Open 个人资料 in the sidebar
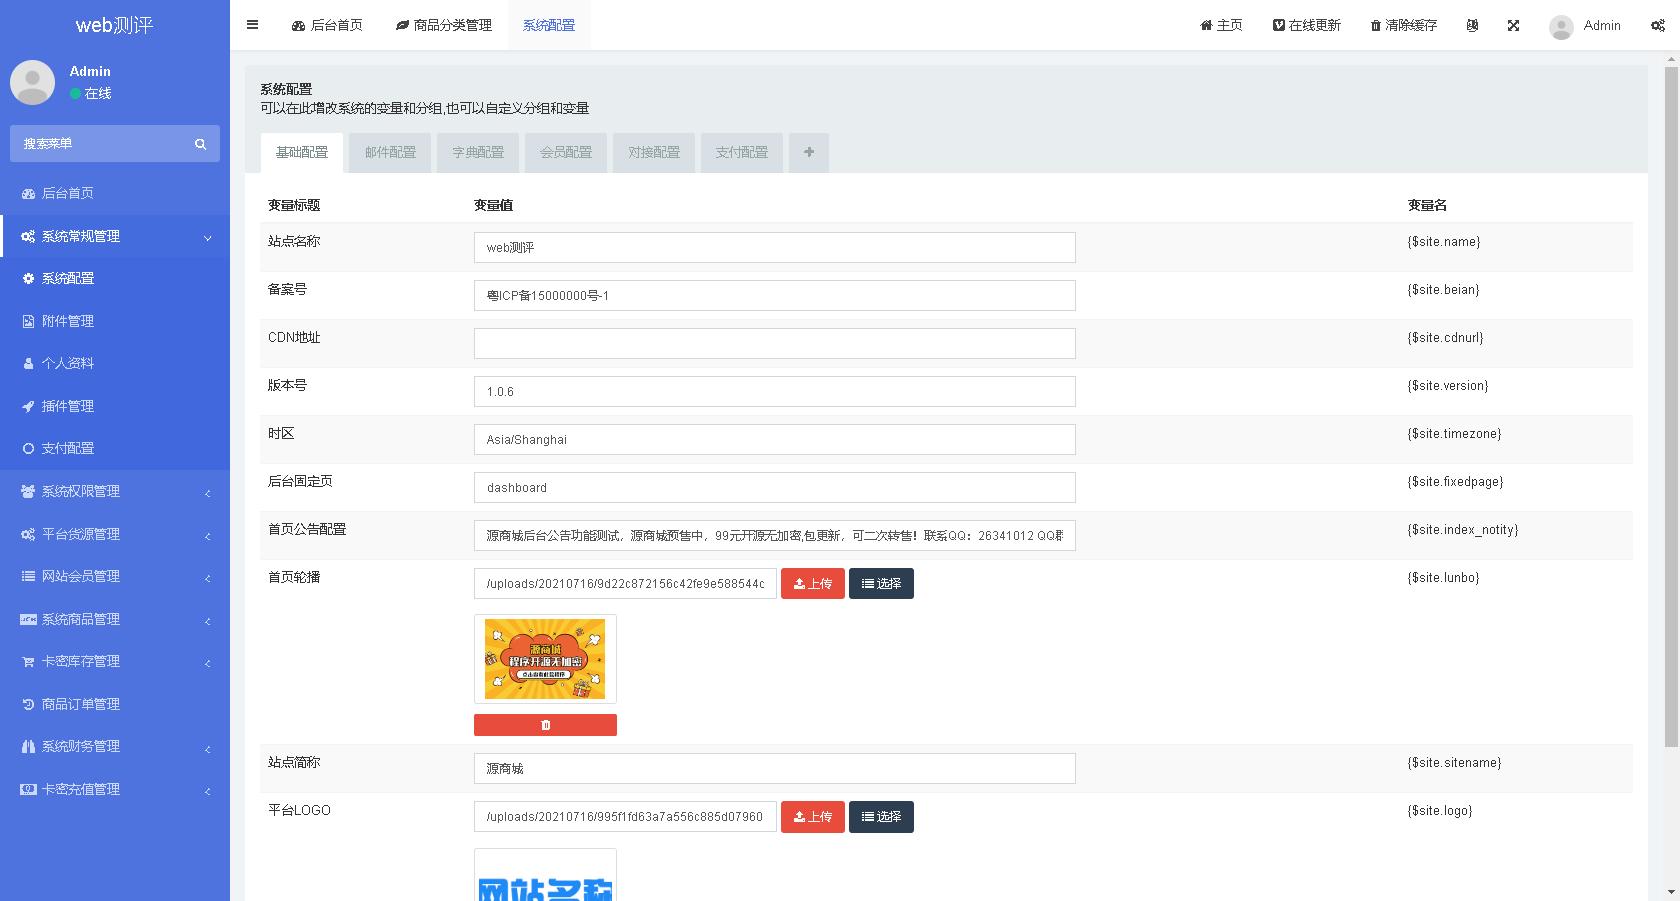This screenshot has width=1680, height=901. (115, 363)
